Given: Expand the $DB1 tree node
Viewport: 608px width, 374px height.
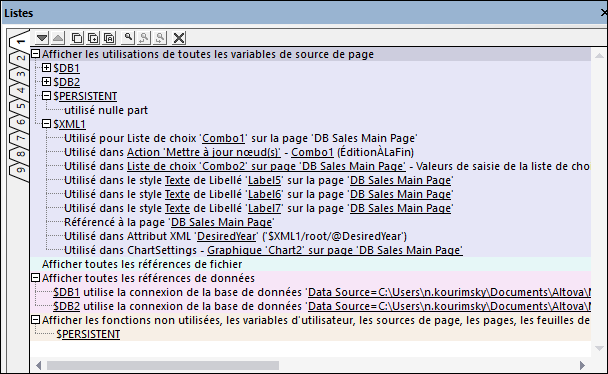Looking at the screenshot, I should tap(46, 68).
